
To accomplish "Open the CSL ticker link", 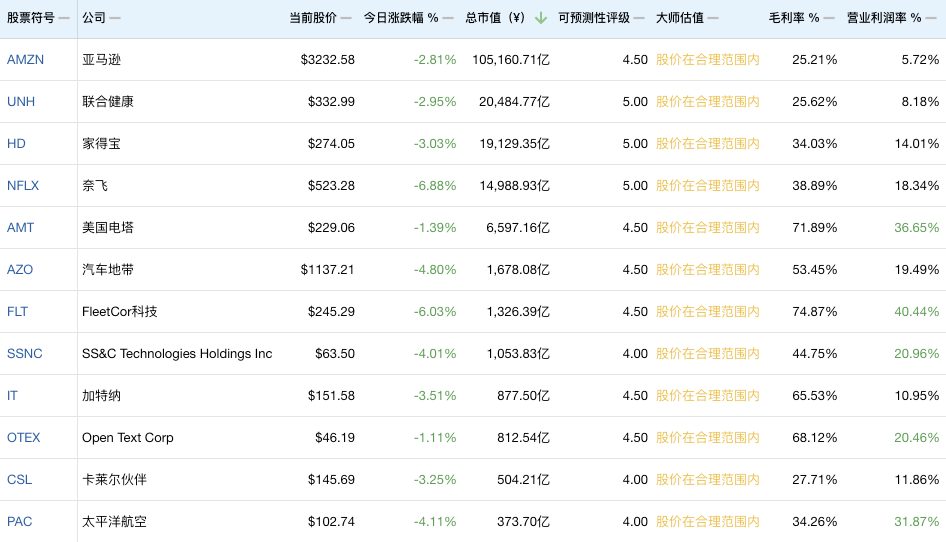I will (x=19, y=479).
